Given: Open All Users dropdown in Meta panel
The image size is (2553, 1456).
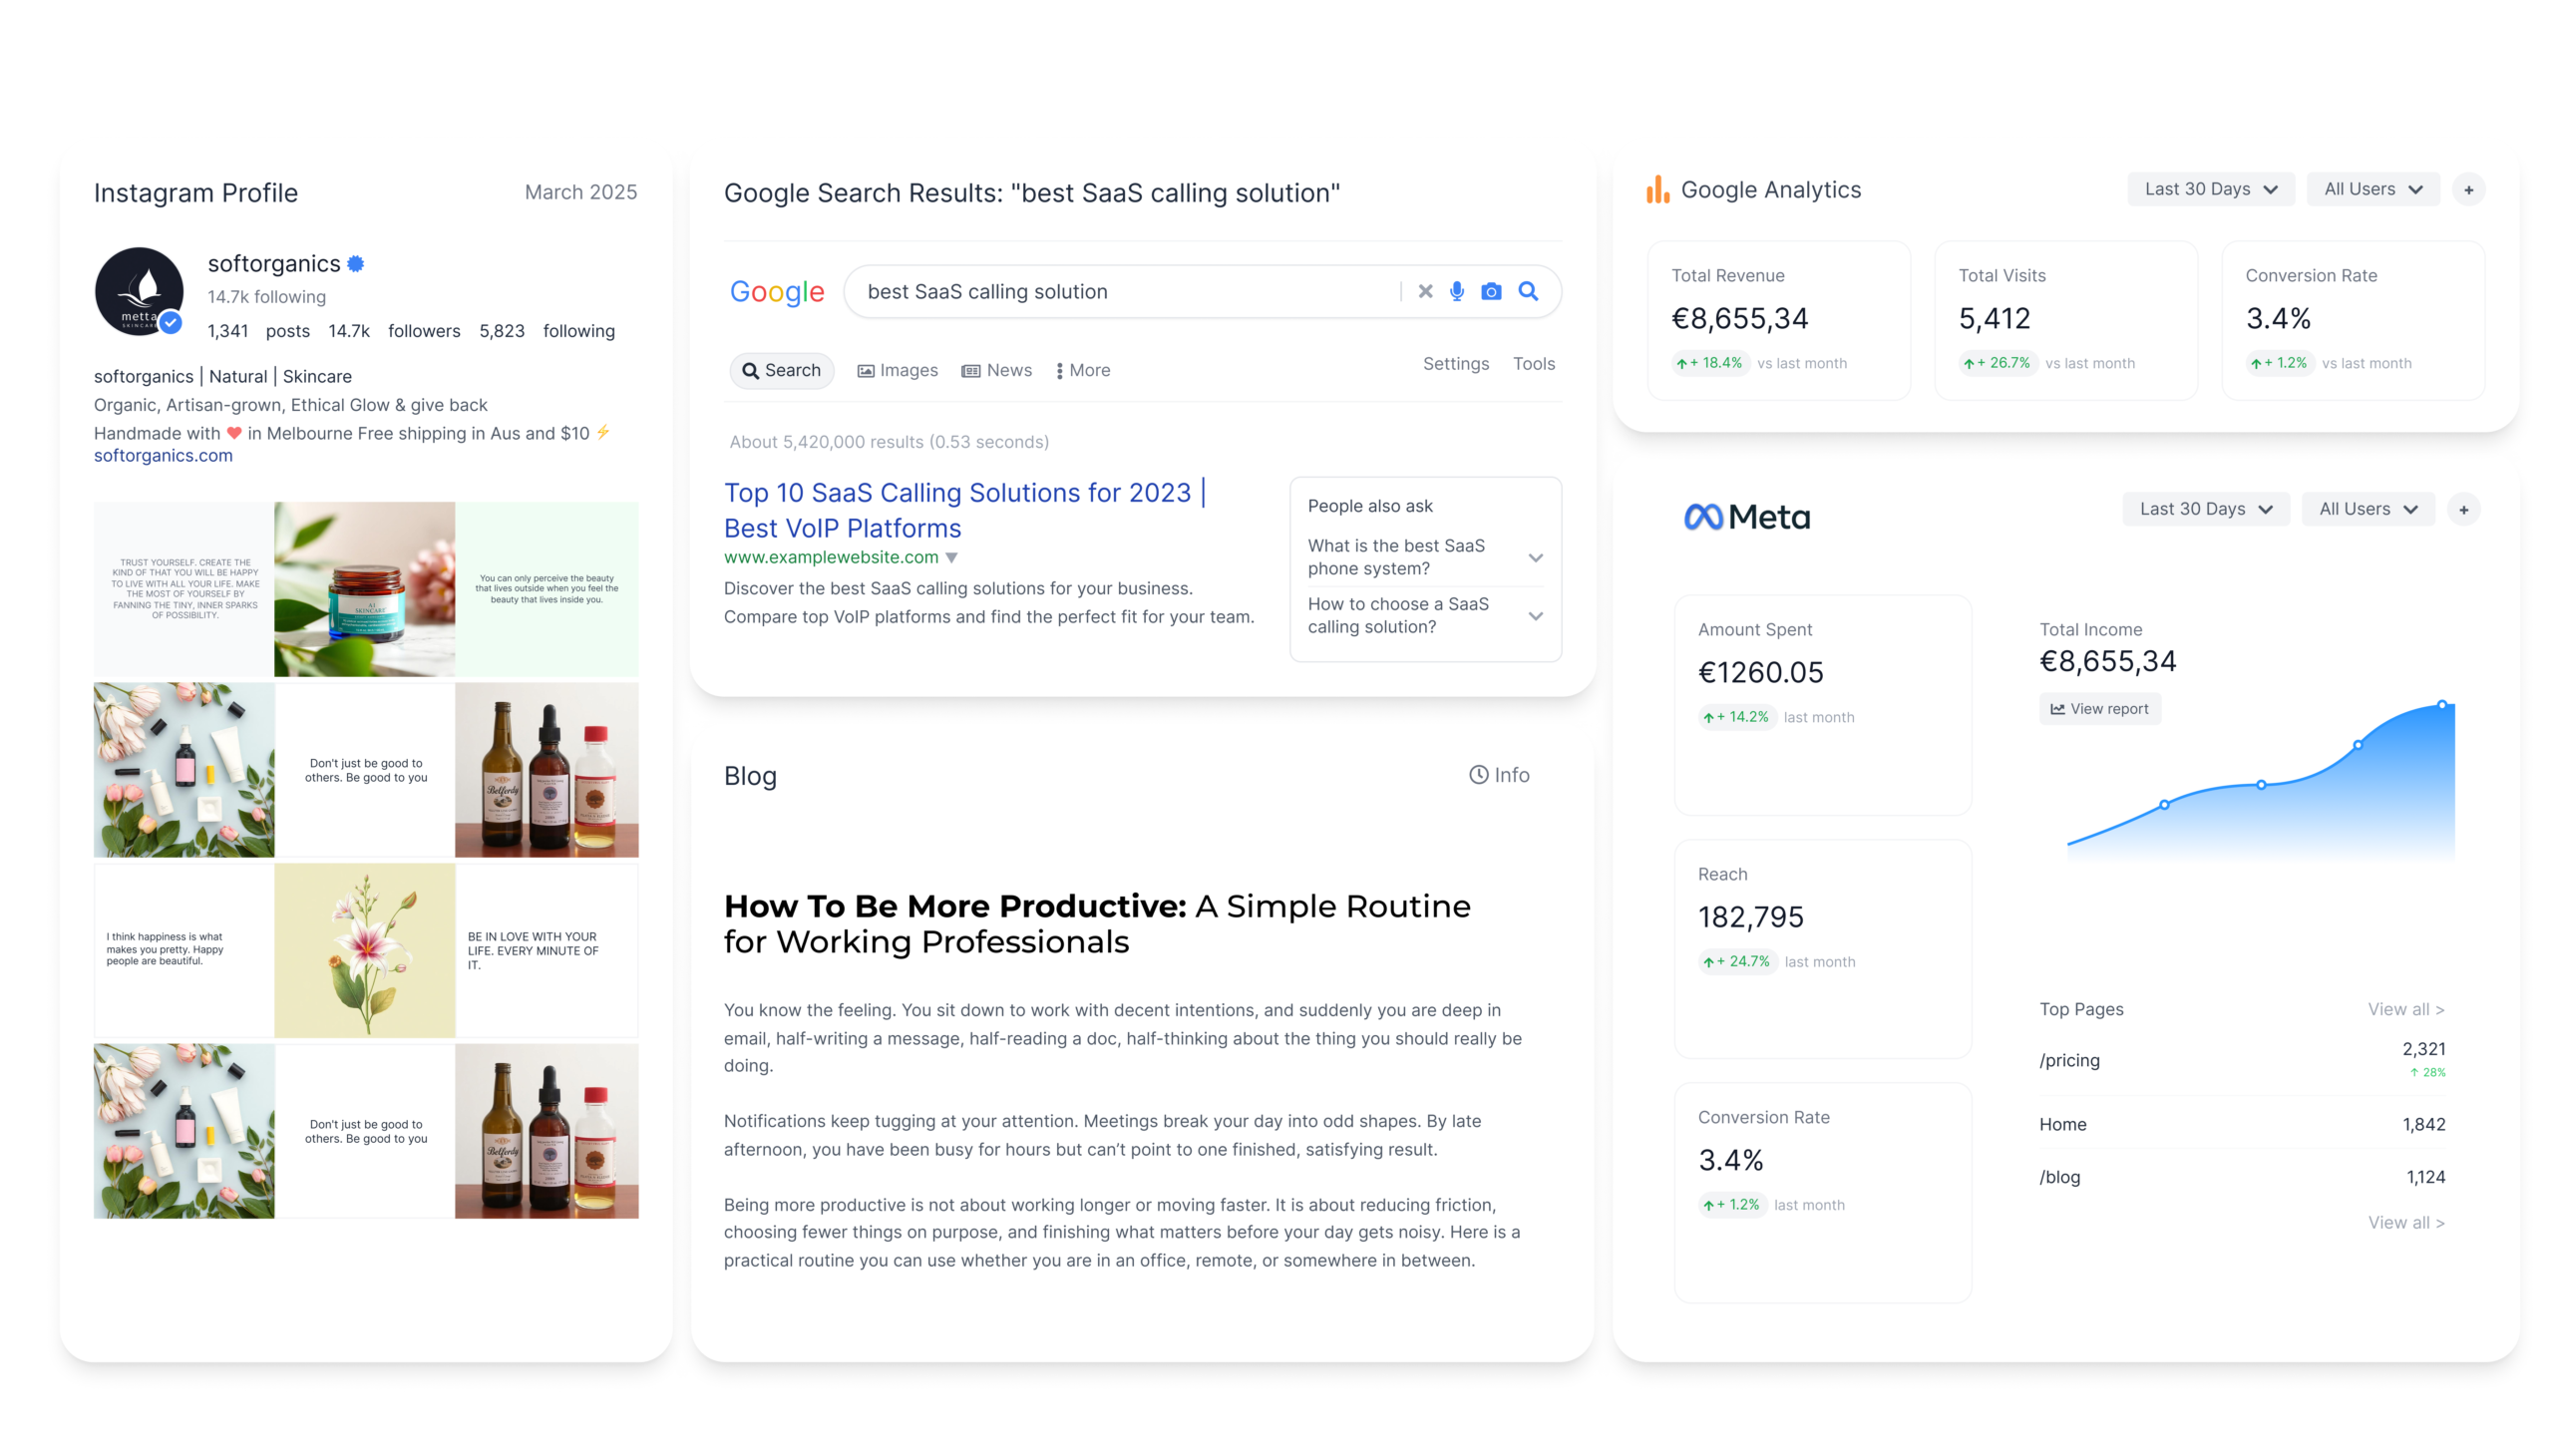Looking at the screenshot, I should [2368, 509].
